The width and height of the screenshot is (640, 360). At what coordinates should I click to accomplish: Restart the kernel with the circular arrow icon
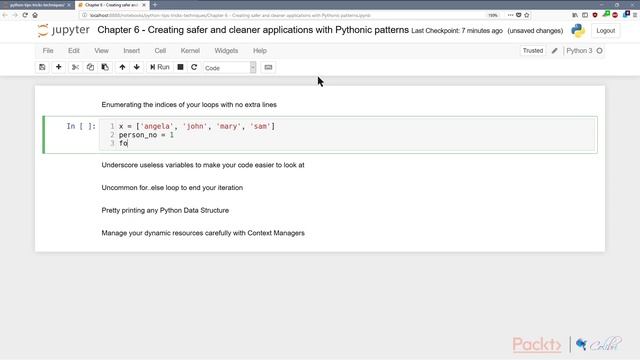click(194, 67)
